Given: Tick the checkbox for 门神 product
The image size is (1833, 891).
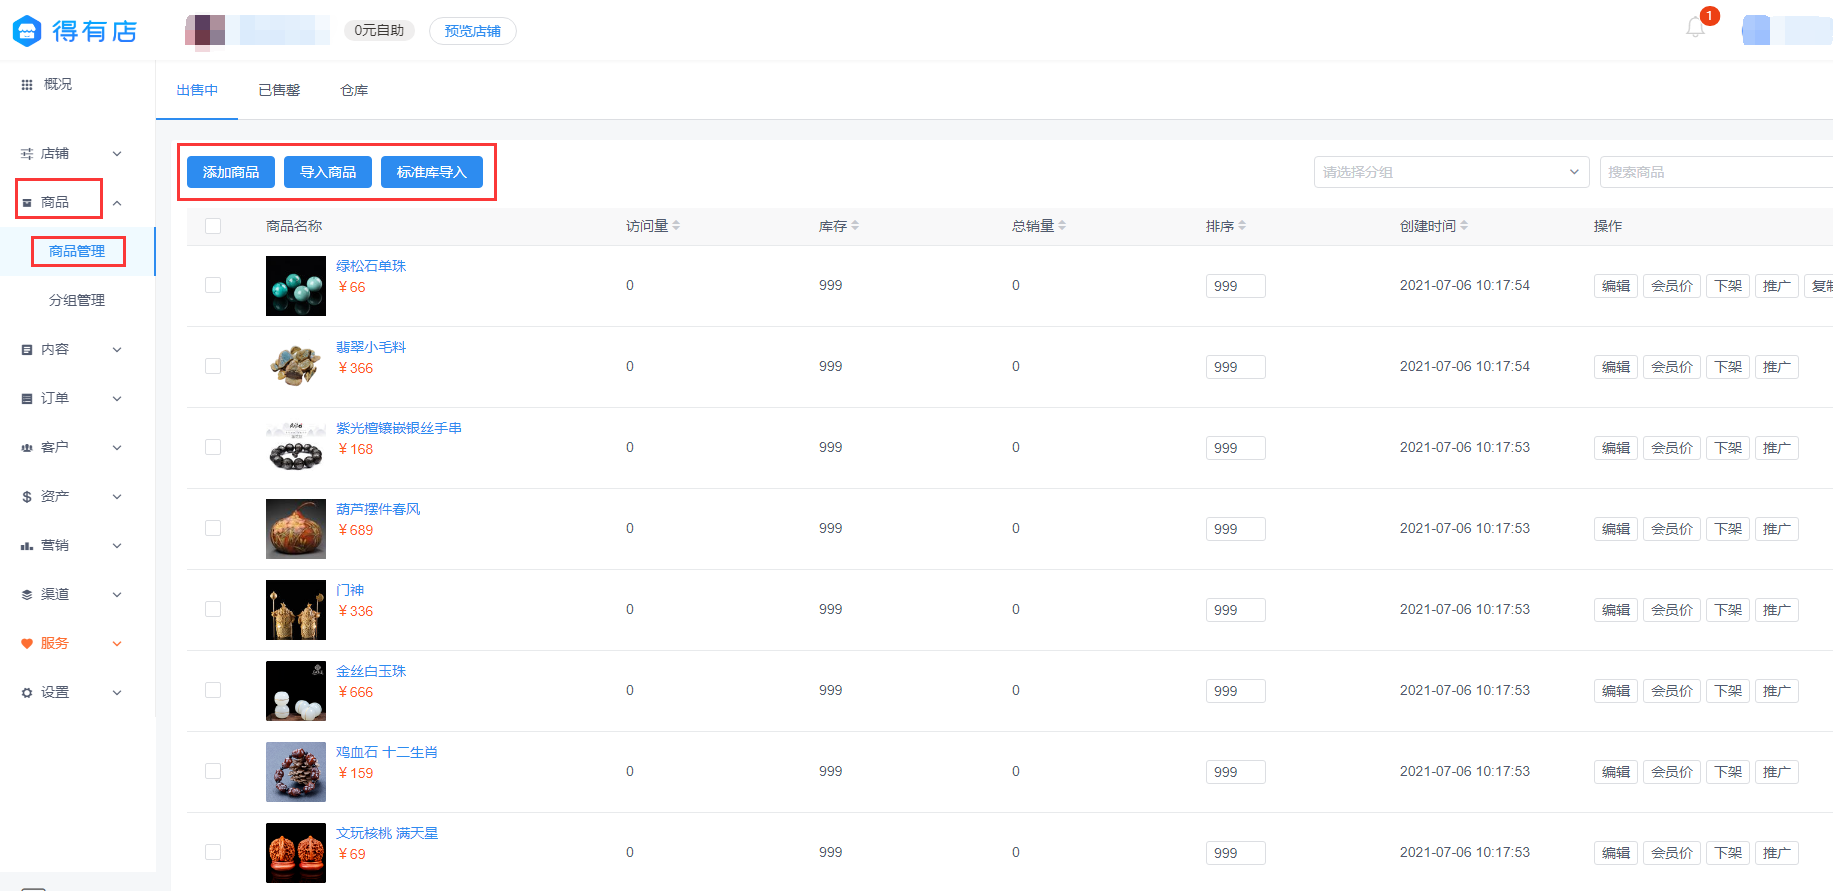Looking at the screenshot, I should pos(213,609).
